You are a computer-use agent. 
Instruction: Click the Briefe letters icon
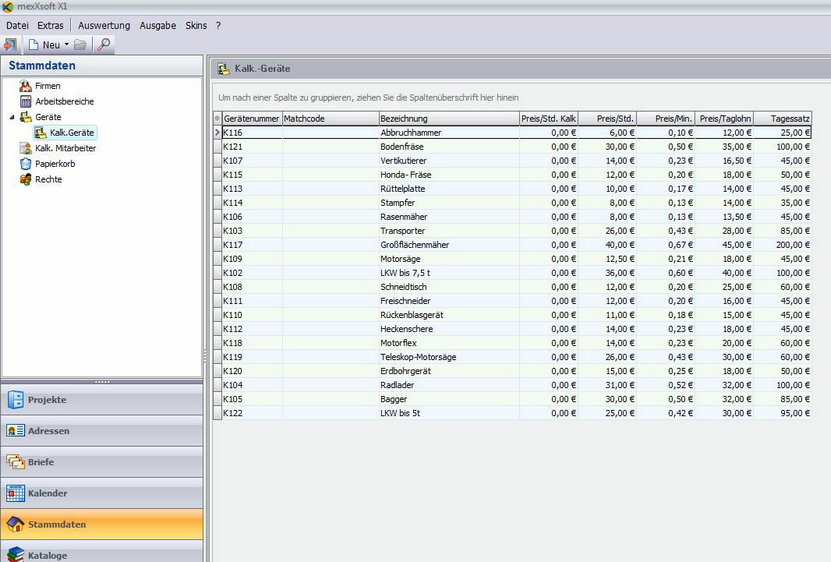[15, 462]
